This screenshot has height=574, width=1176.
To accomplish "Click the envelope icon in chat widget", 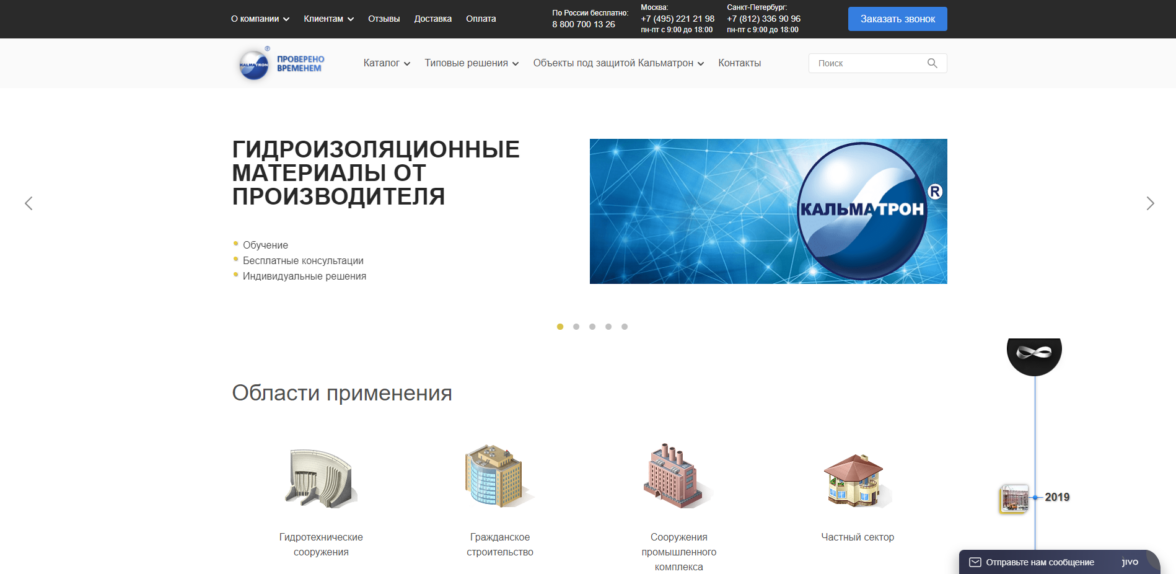I will click(975, 562).
